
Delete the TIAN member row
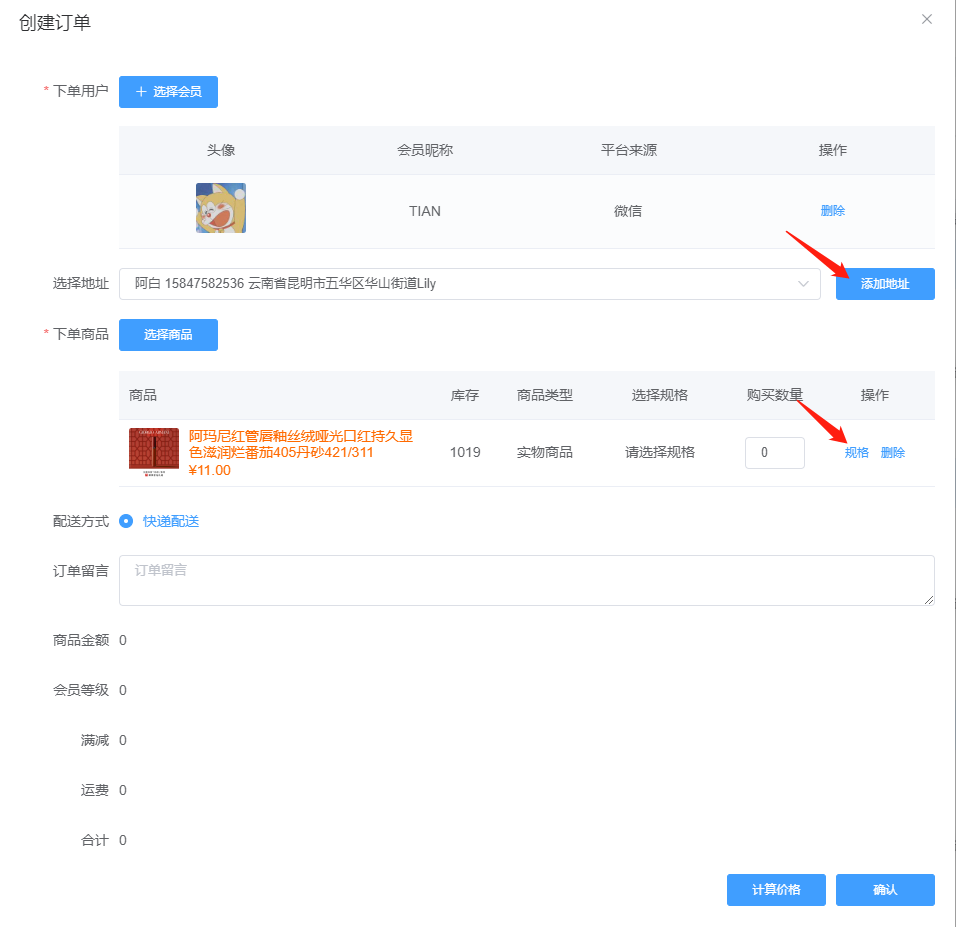coord(832,211)
